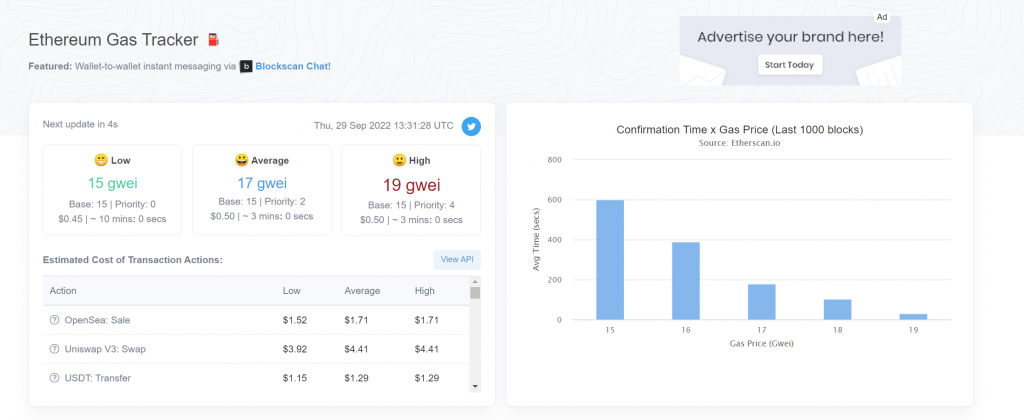1024x420 pixels.
Task: Click the High column header
Action: [424, 291]
